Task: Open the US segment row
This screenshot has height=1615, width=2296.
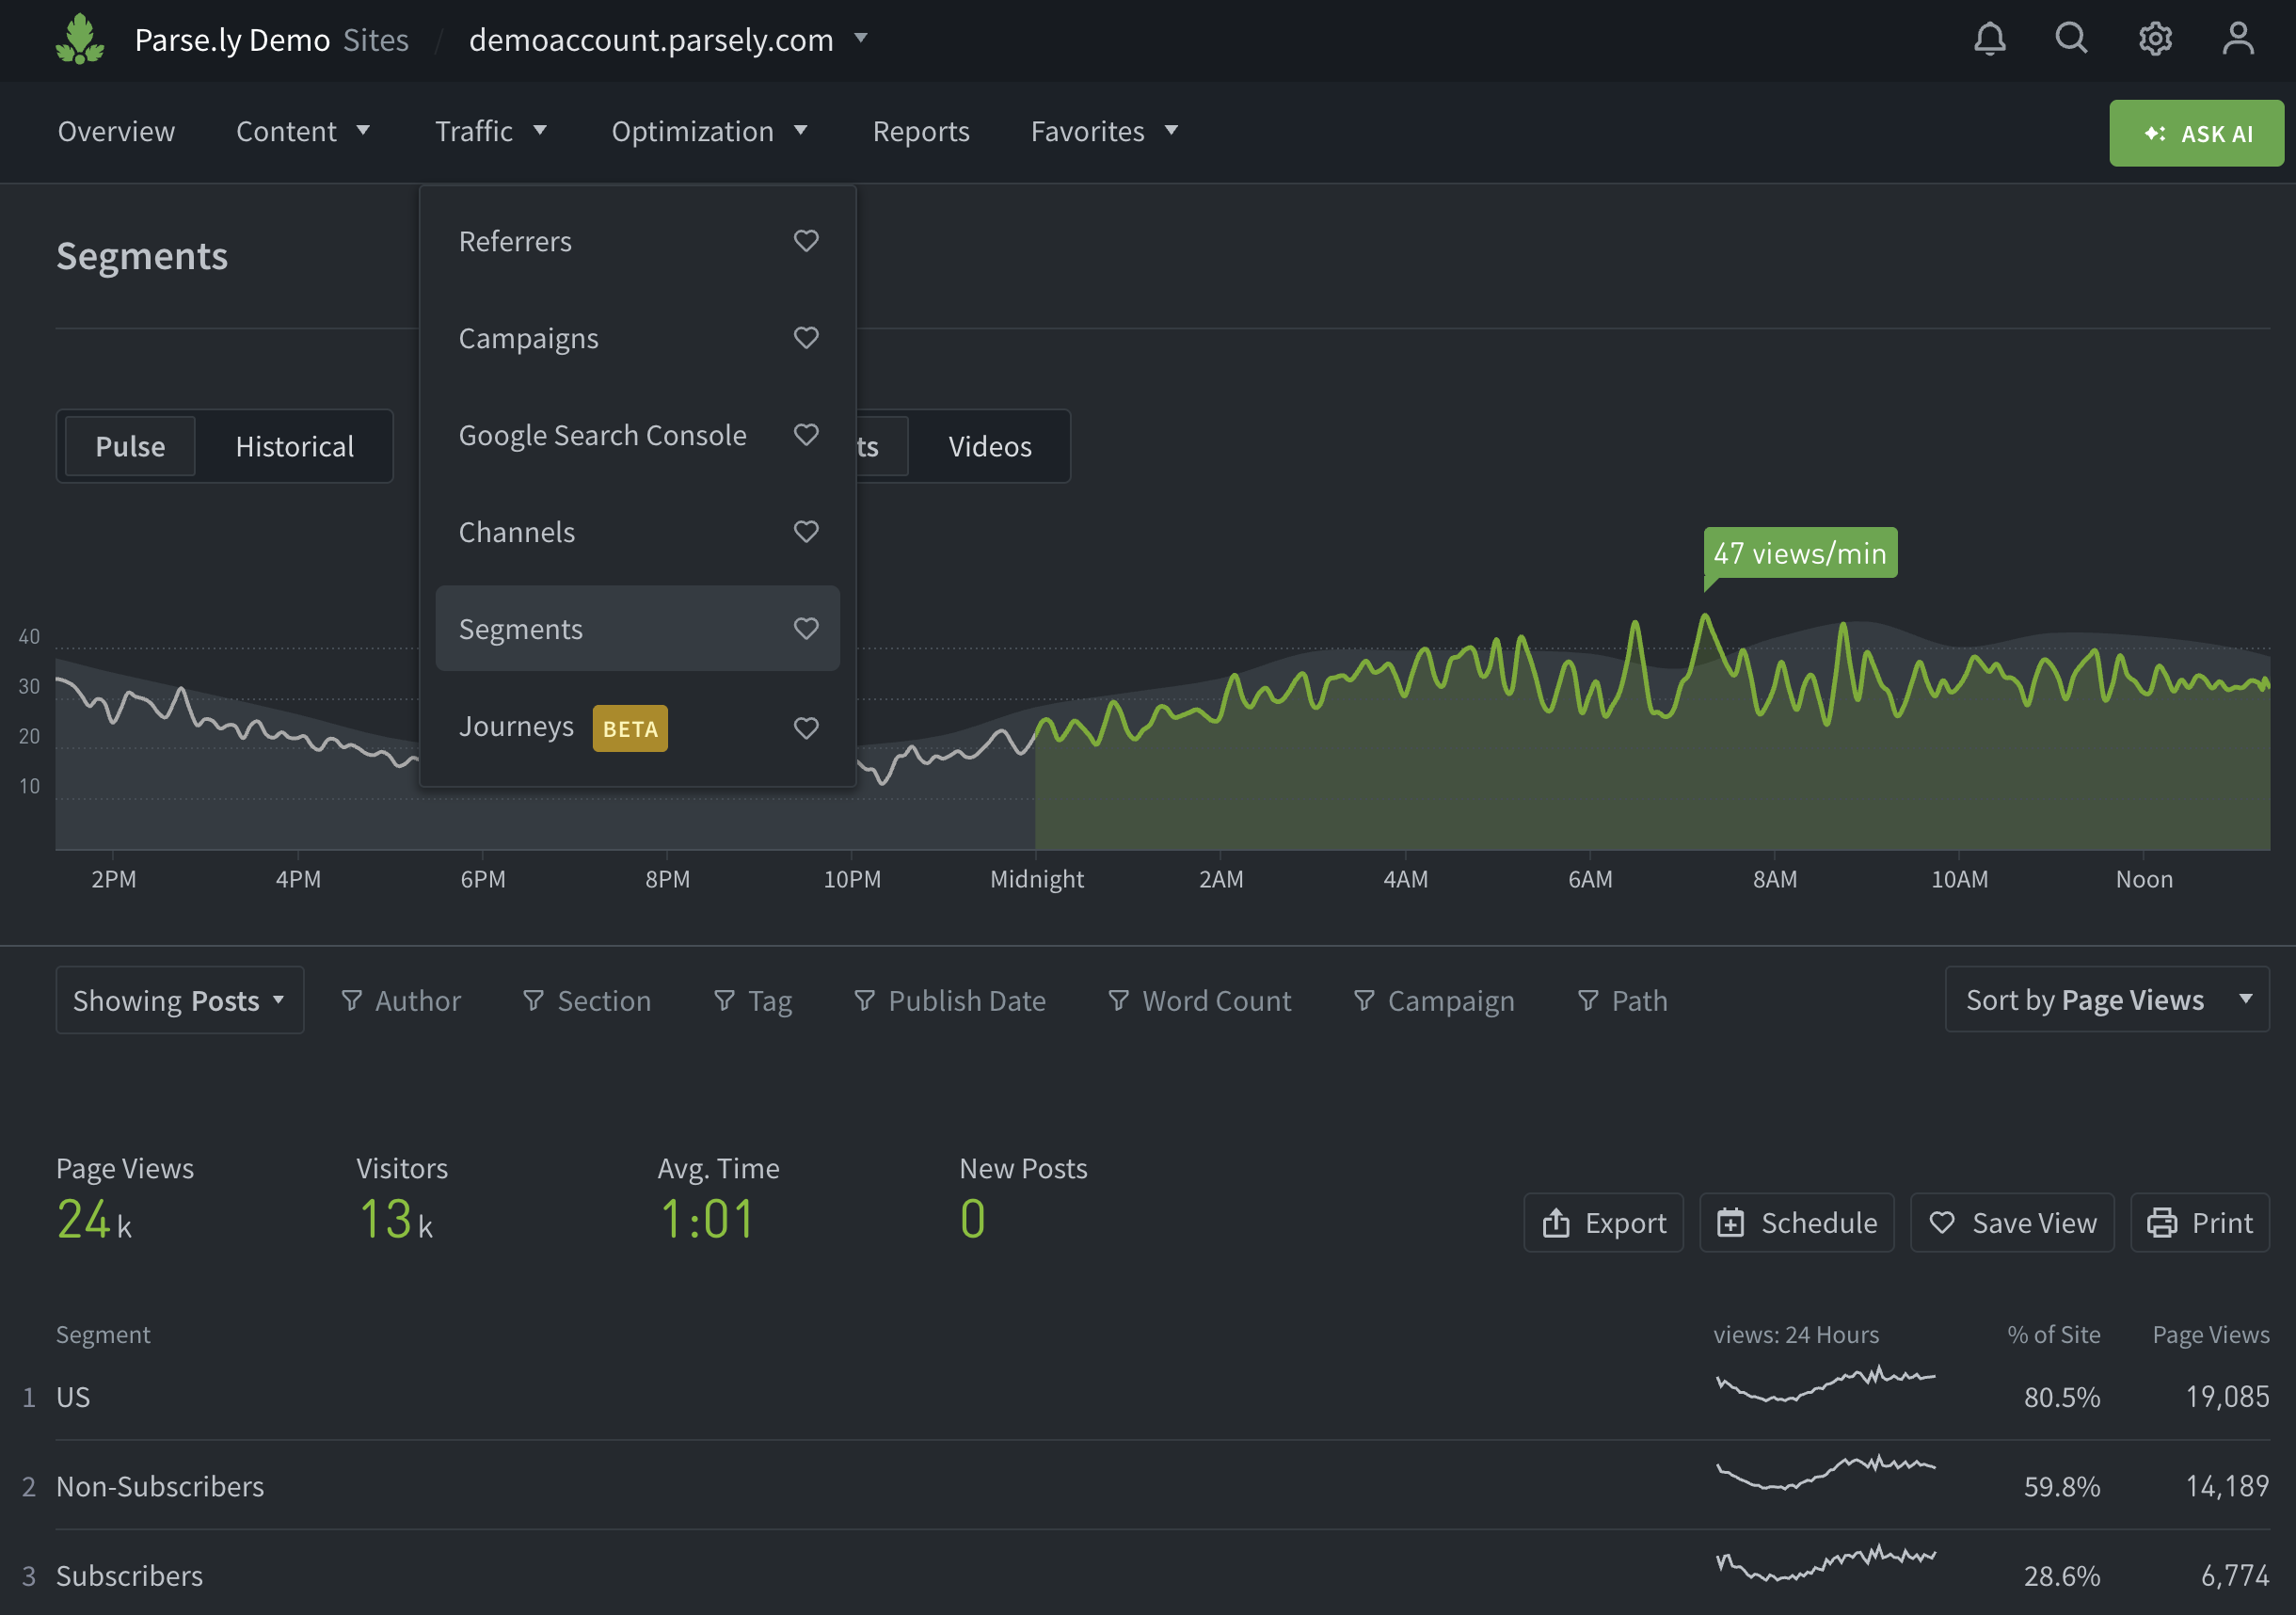Action: click(73, 1396)
